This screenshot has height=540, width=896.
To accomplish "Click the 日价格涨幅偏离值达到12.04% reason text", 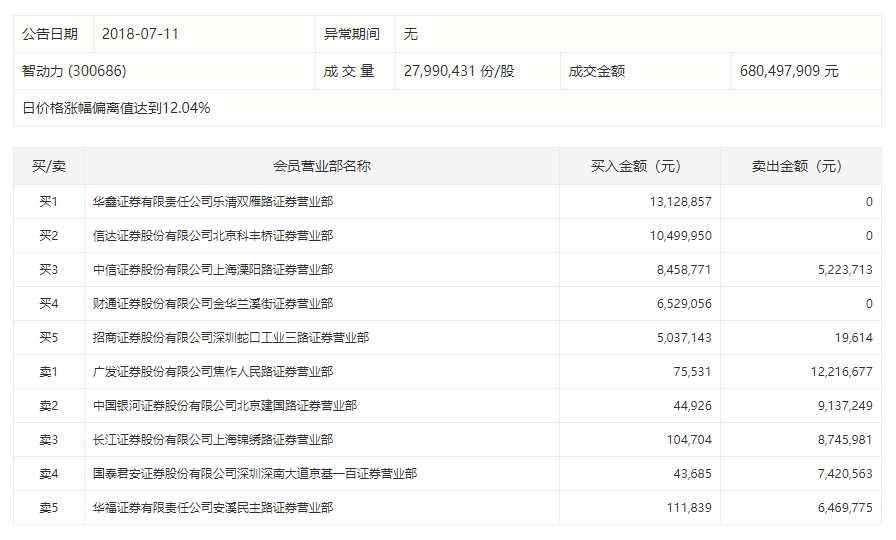I will point(116,107).
